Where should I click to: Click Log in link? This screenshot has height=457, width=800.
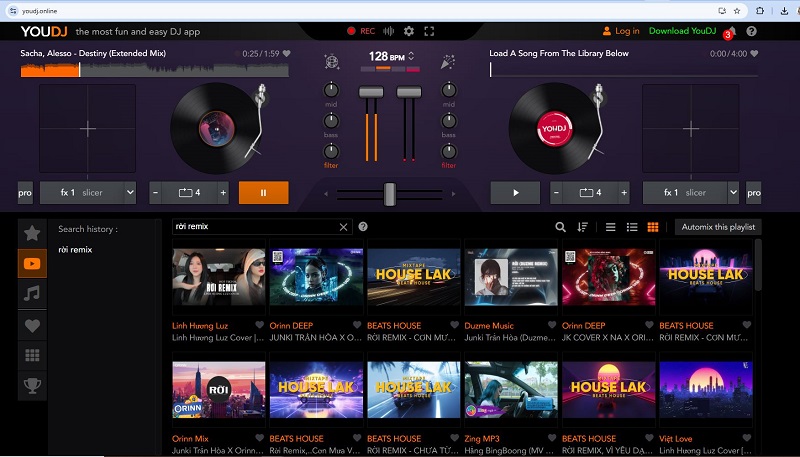click(627, 31)
